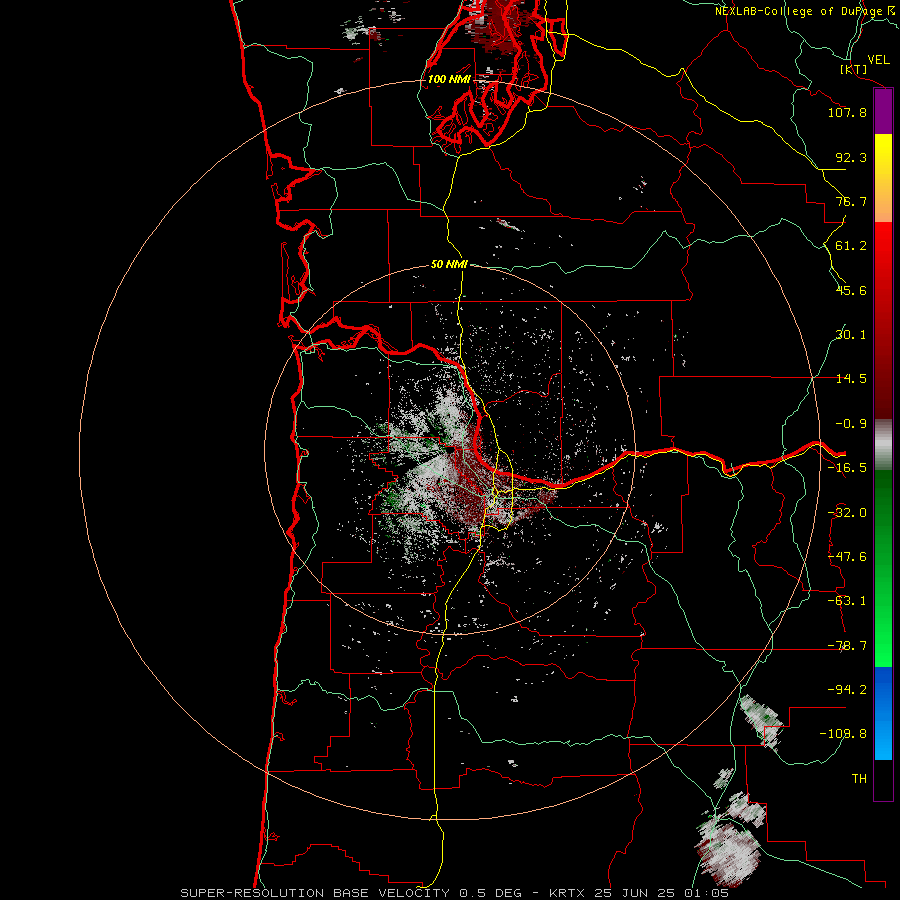Click the 107.8 velocity scale value
Image resolution: width=900 pixels, height=900 pixels.
coord(847,112)
